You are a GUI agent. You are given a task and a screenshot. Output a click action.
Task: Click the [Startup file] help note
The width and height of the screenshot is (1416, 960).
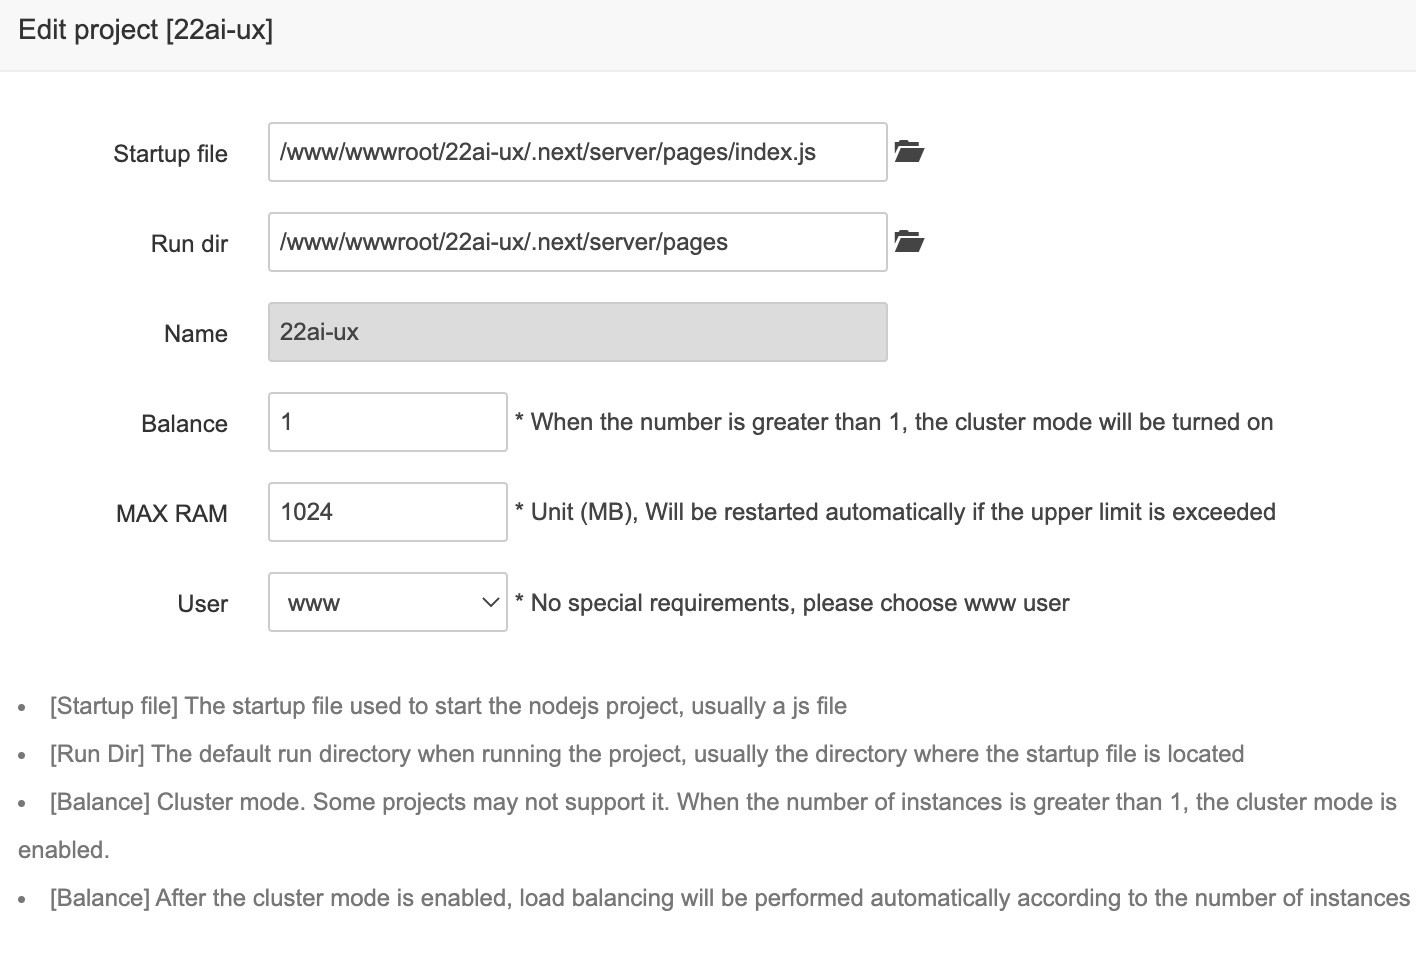point(448,706)
